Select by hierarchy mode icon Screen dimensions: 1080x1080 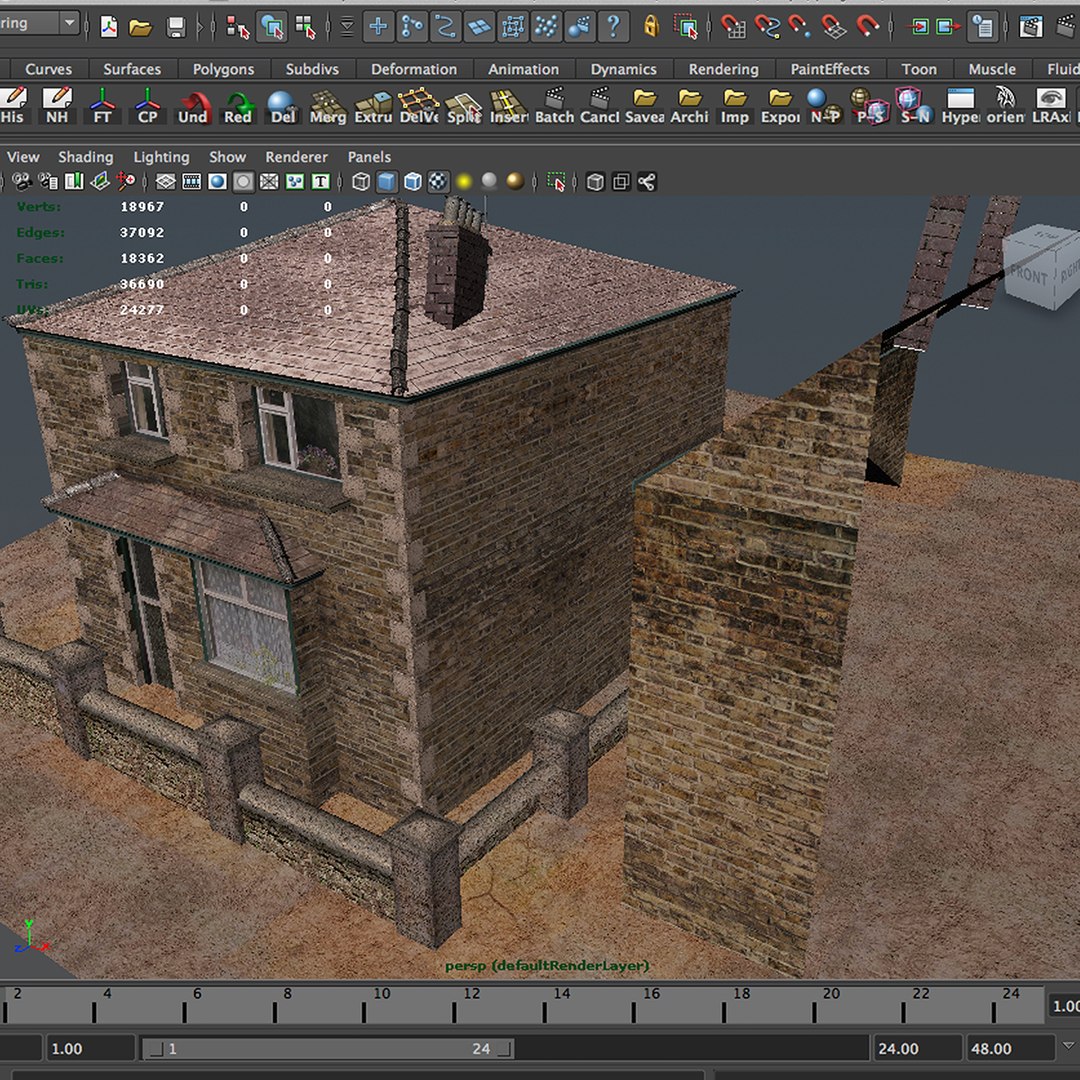pos(238,27)
